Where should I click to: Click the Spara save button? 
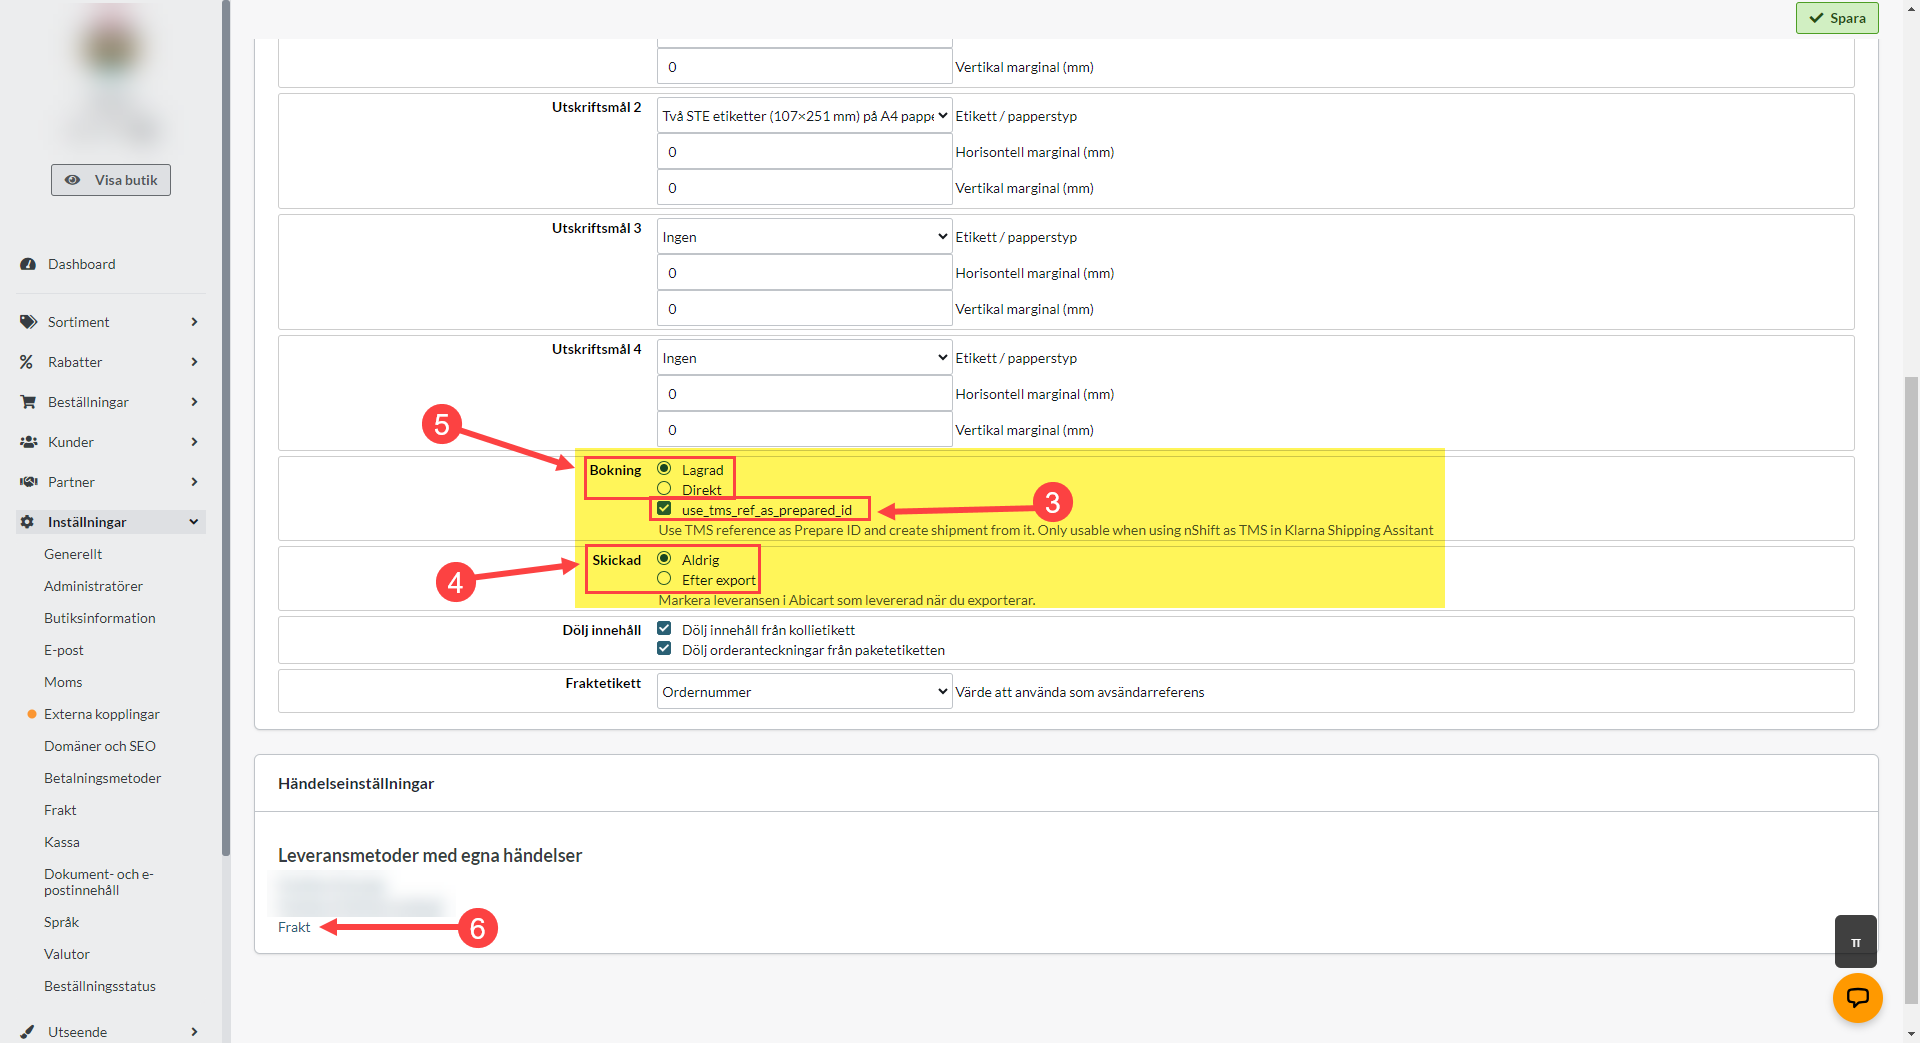pyautogui.click(x=1837, y=18)
